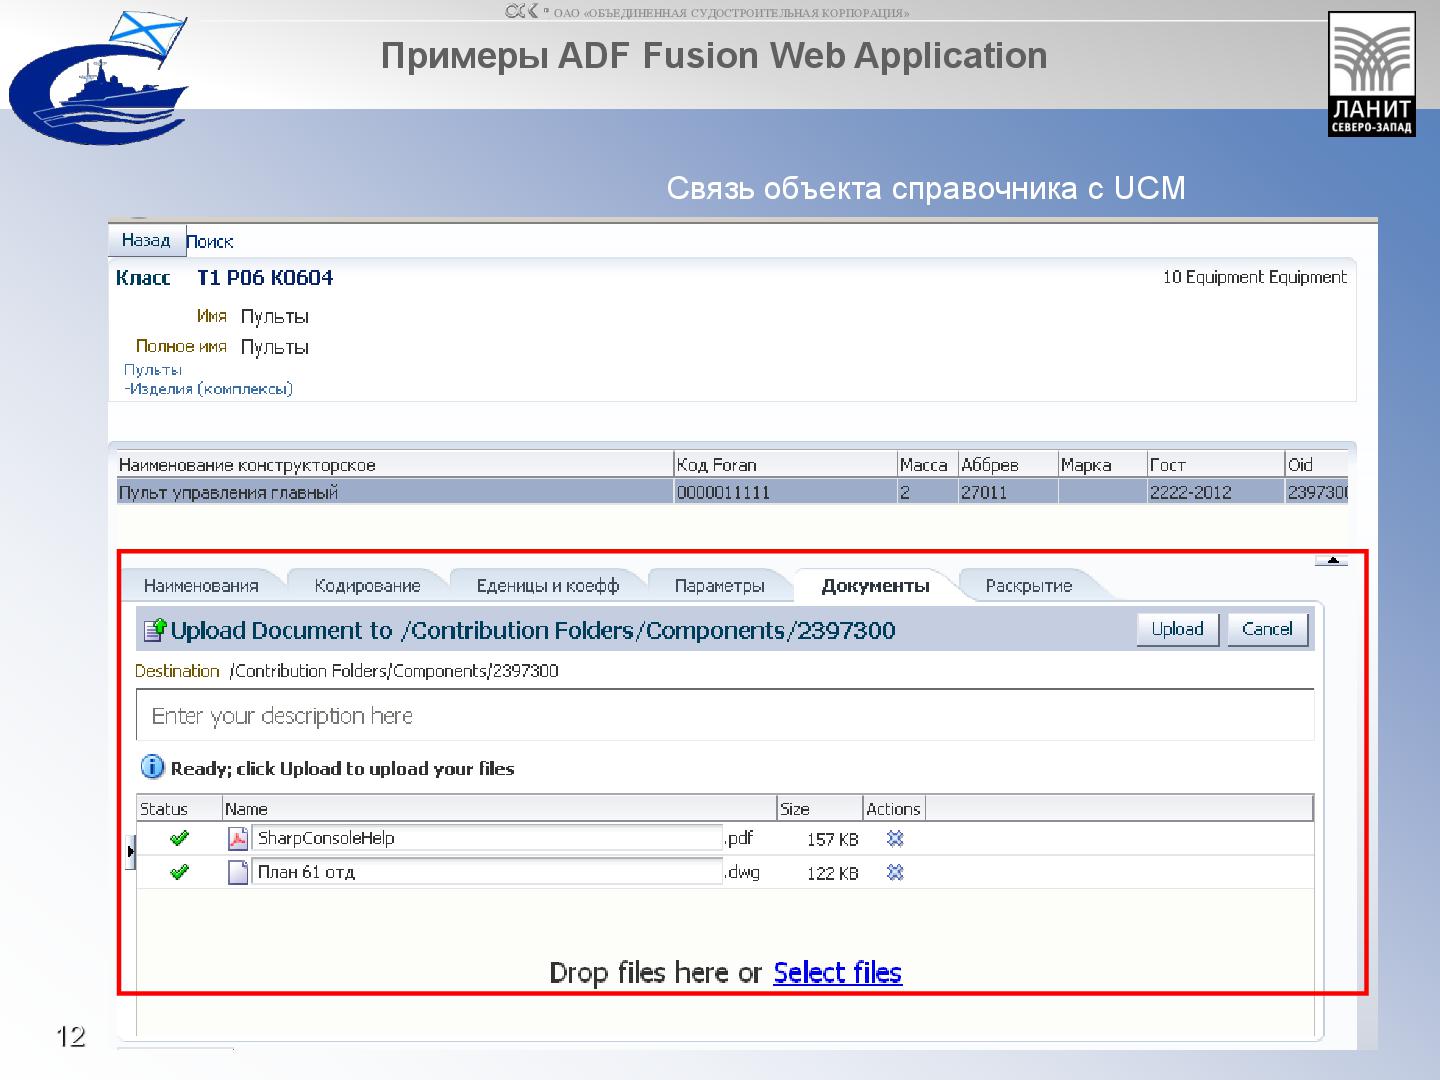Collapse the documents panel via the arrow

[x=1331, y=560]
